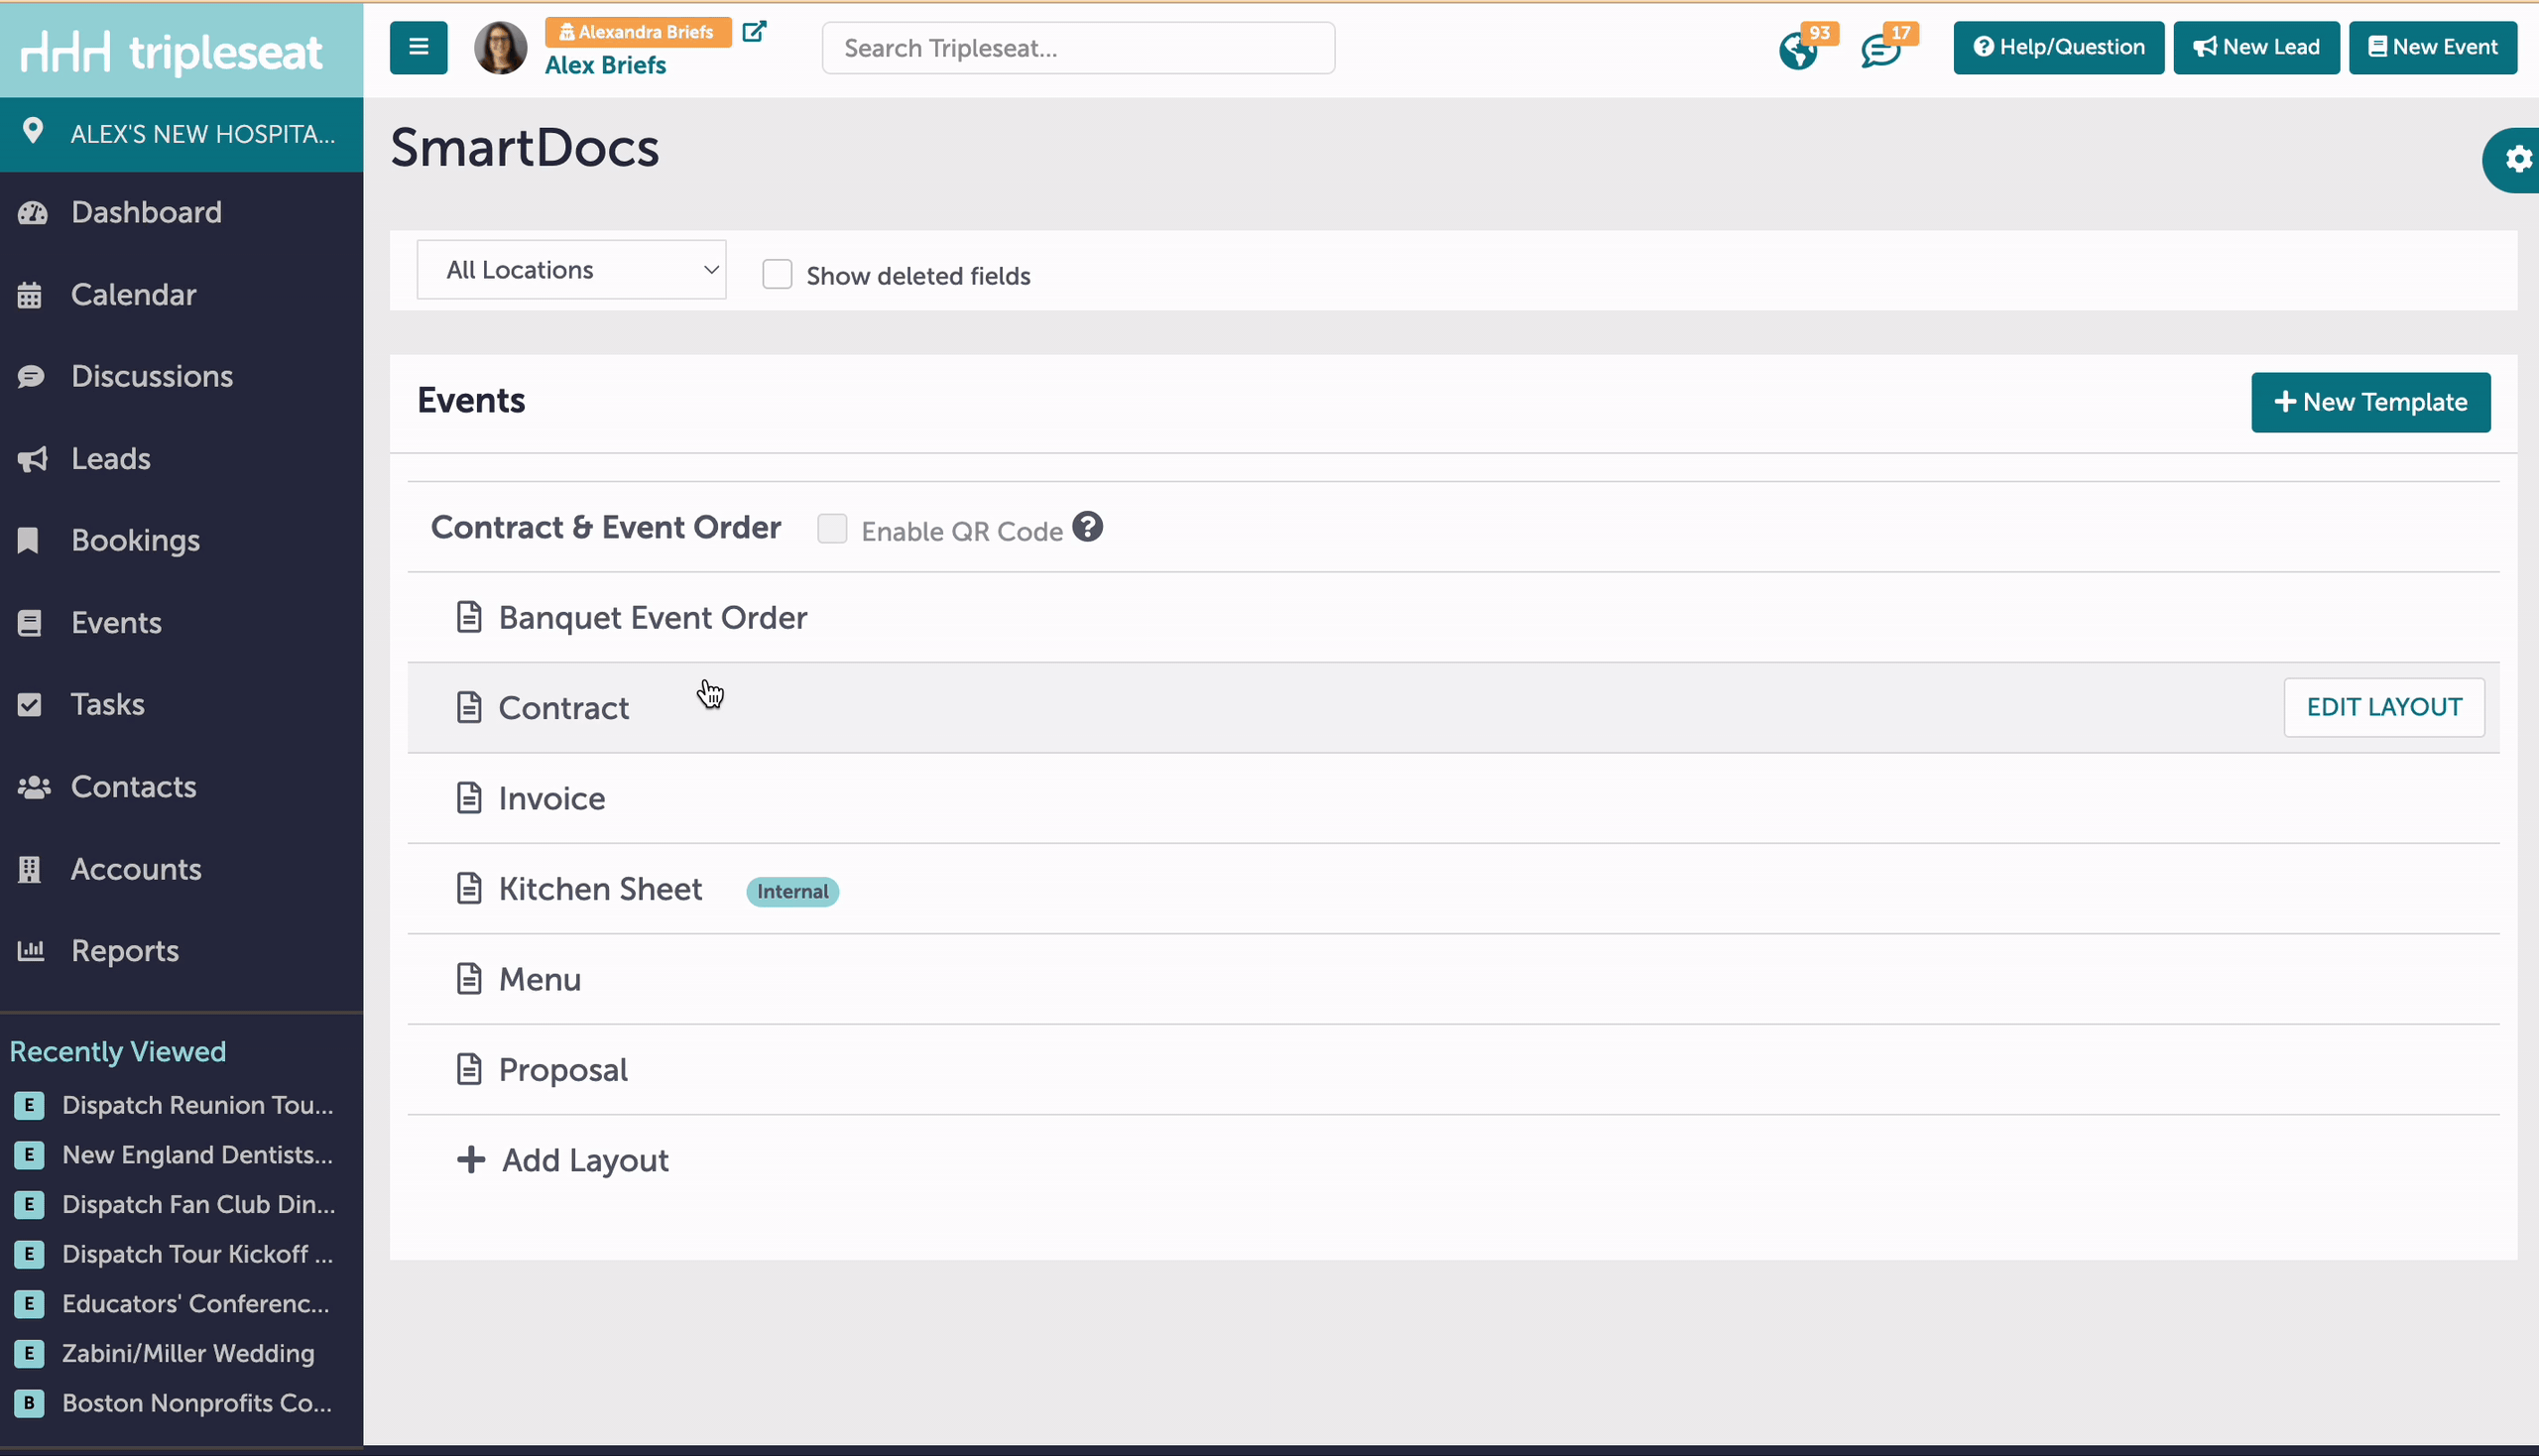The image size is (2539, 1456).
Task: Click the Contract document icon
Action: (x=469, y=707)
